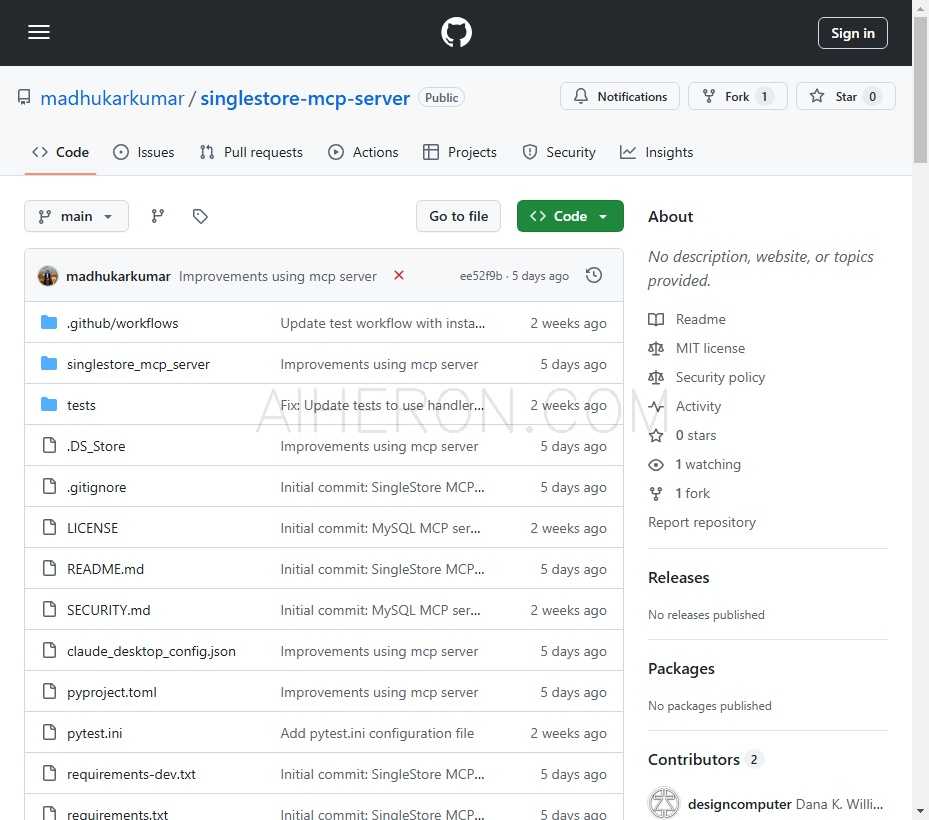Screen dimensions: 929x820
Task: Star this repository
Action: (x=845, y=97)
